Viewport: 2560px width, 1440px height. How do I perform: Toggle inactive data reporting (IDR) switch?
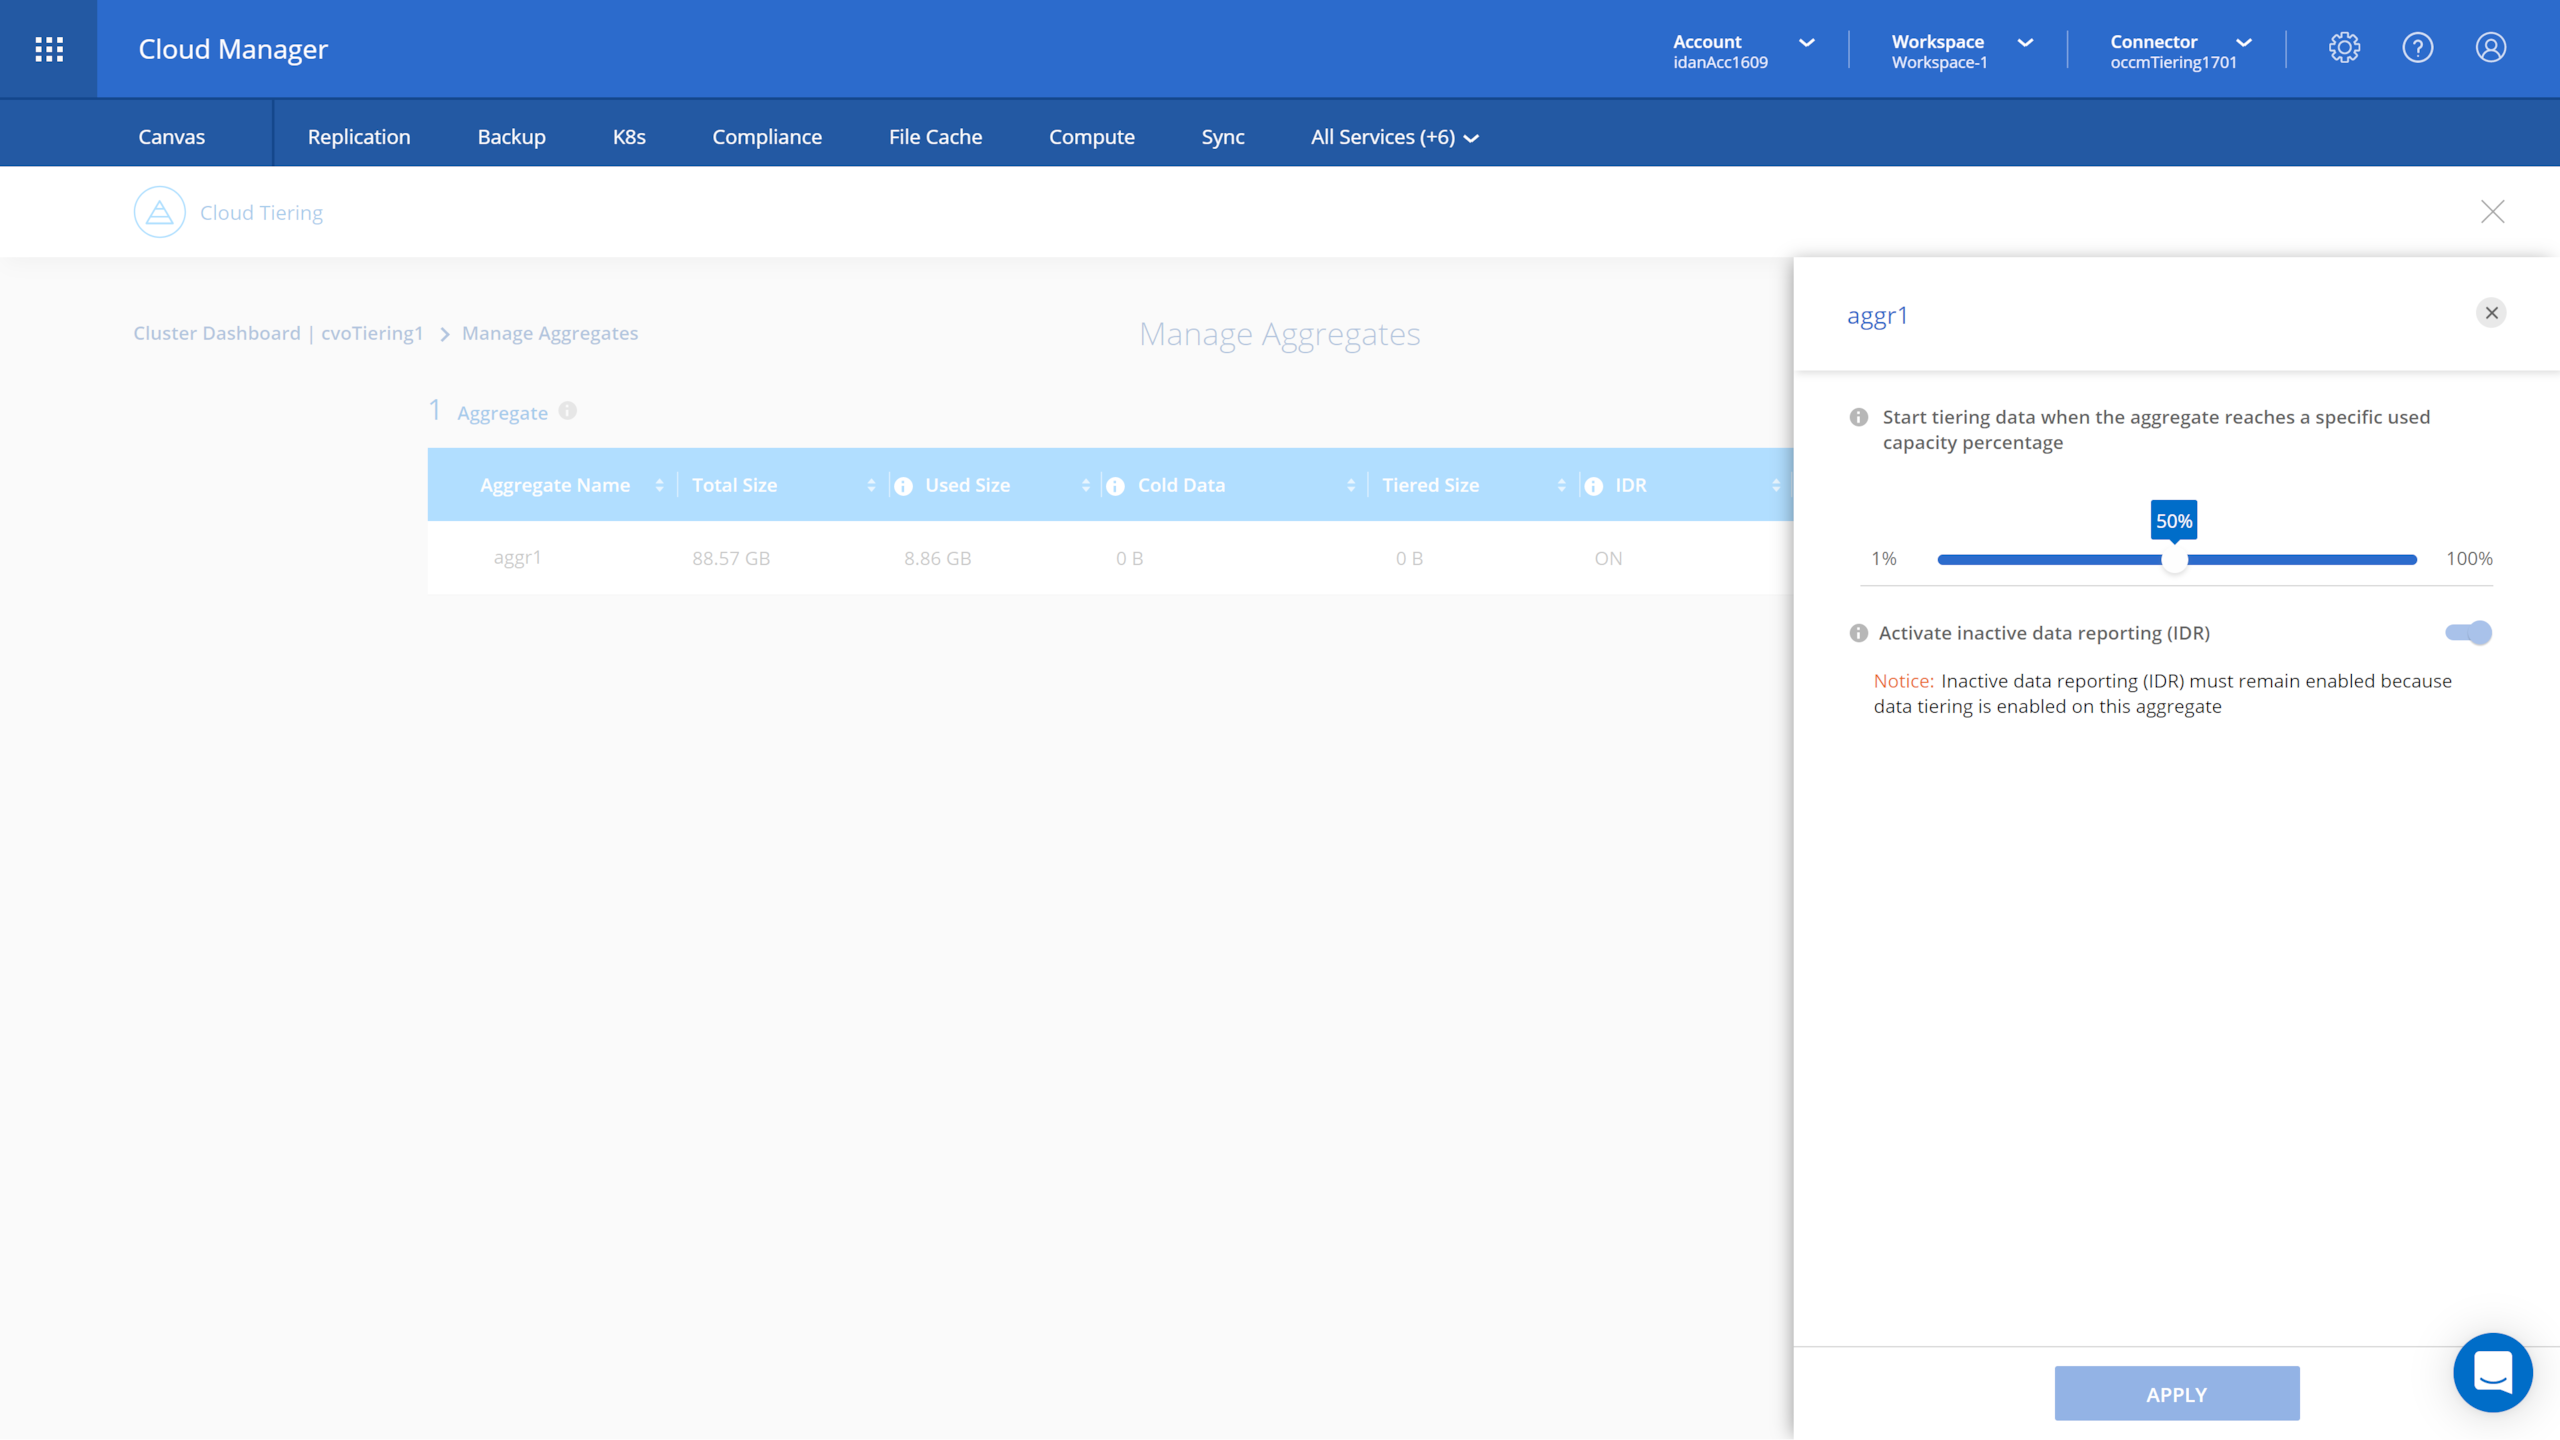point(2468,633)
